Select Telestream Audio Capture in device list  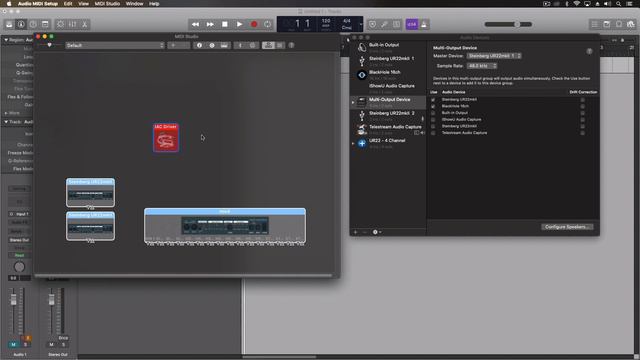click(388, 129)
